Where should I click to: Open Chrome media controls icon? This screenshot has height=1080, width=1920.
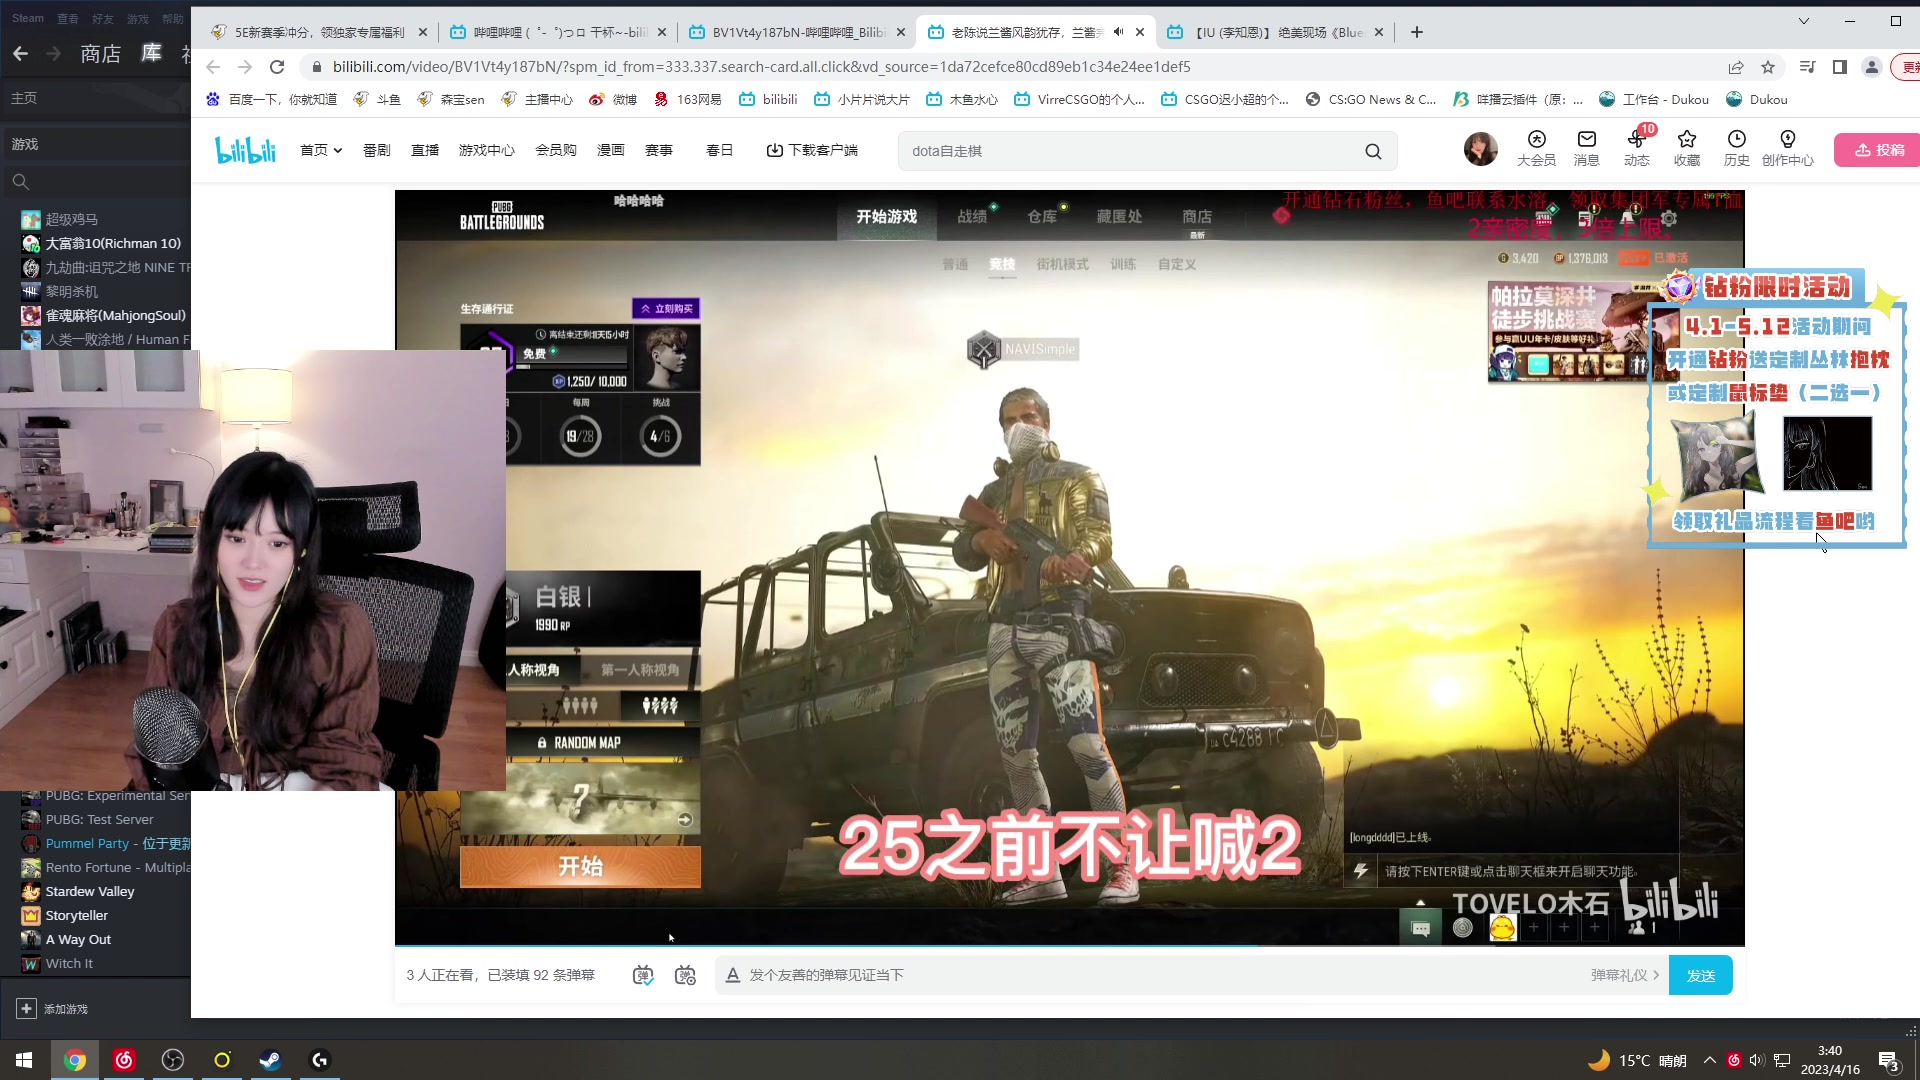(1807, 67)
